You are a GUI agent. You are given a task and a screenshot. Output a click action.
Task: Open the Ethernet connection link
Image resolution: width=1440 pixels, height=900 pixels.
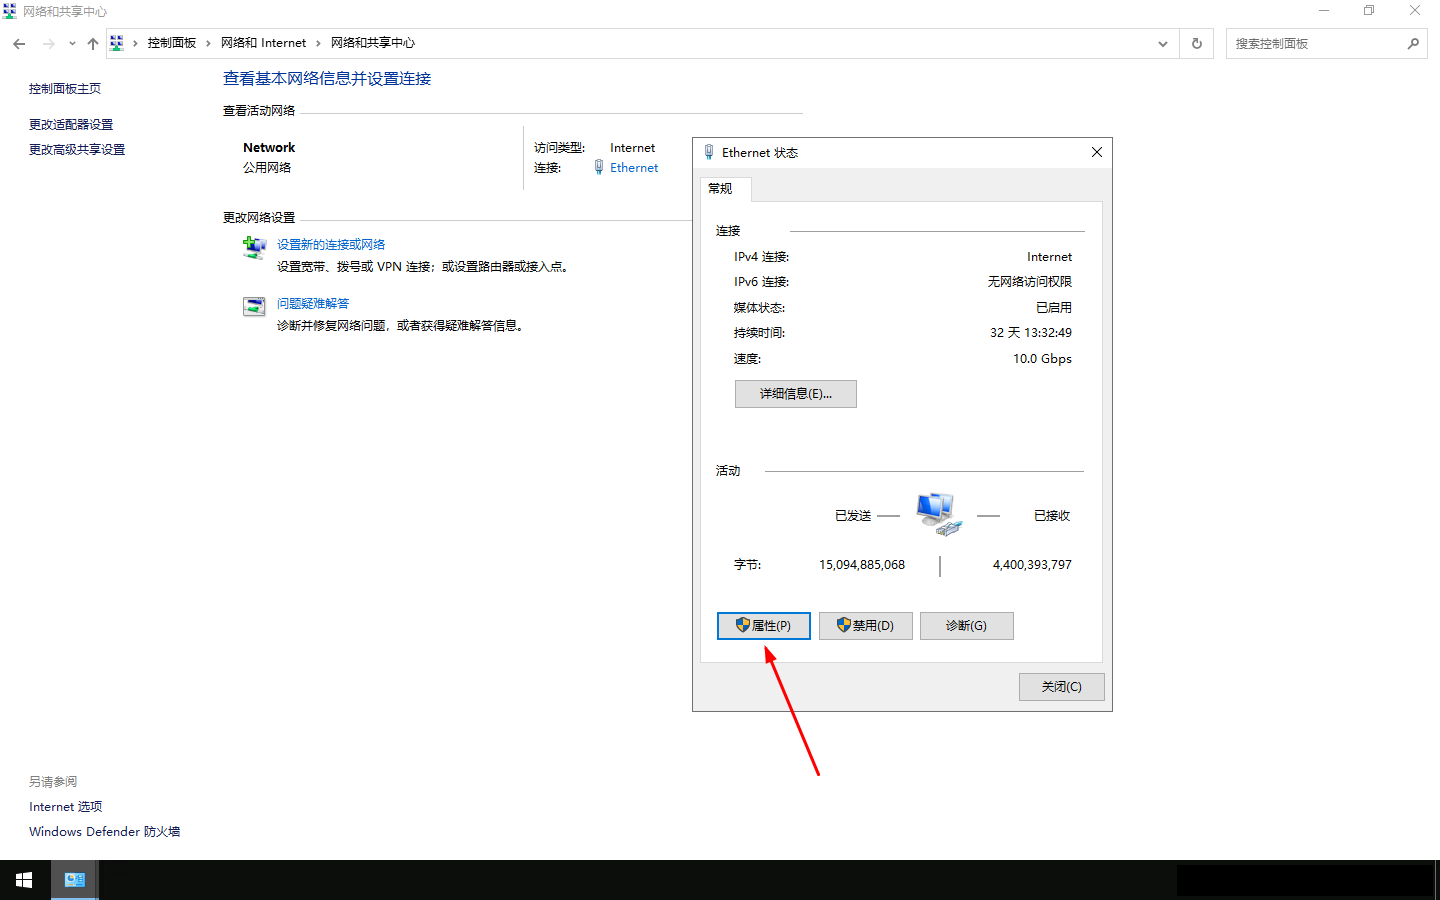point(634,168)
